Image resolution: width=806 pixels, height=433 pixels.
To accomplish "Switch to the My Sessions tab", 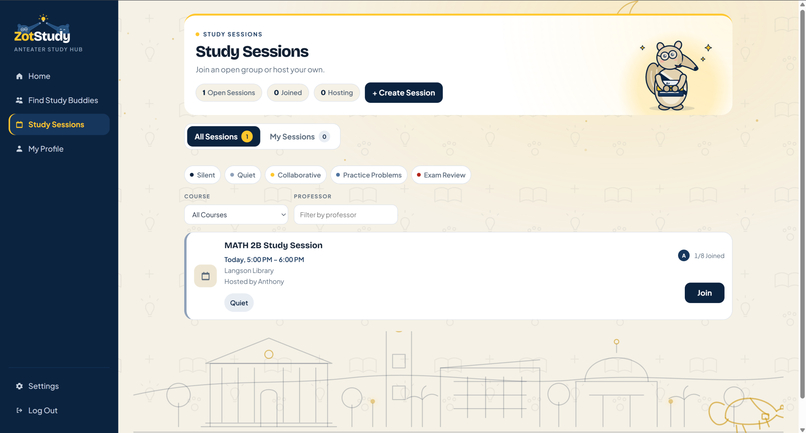I will point(300,137).
